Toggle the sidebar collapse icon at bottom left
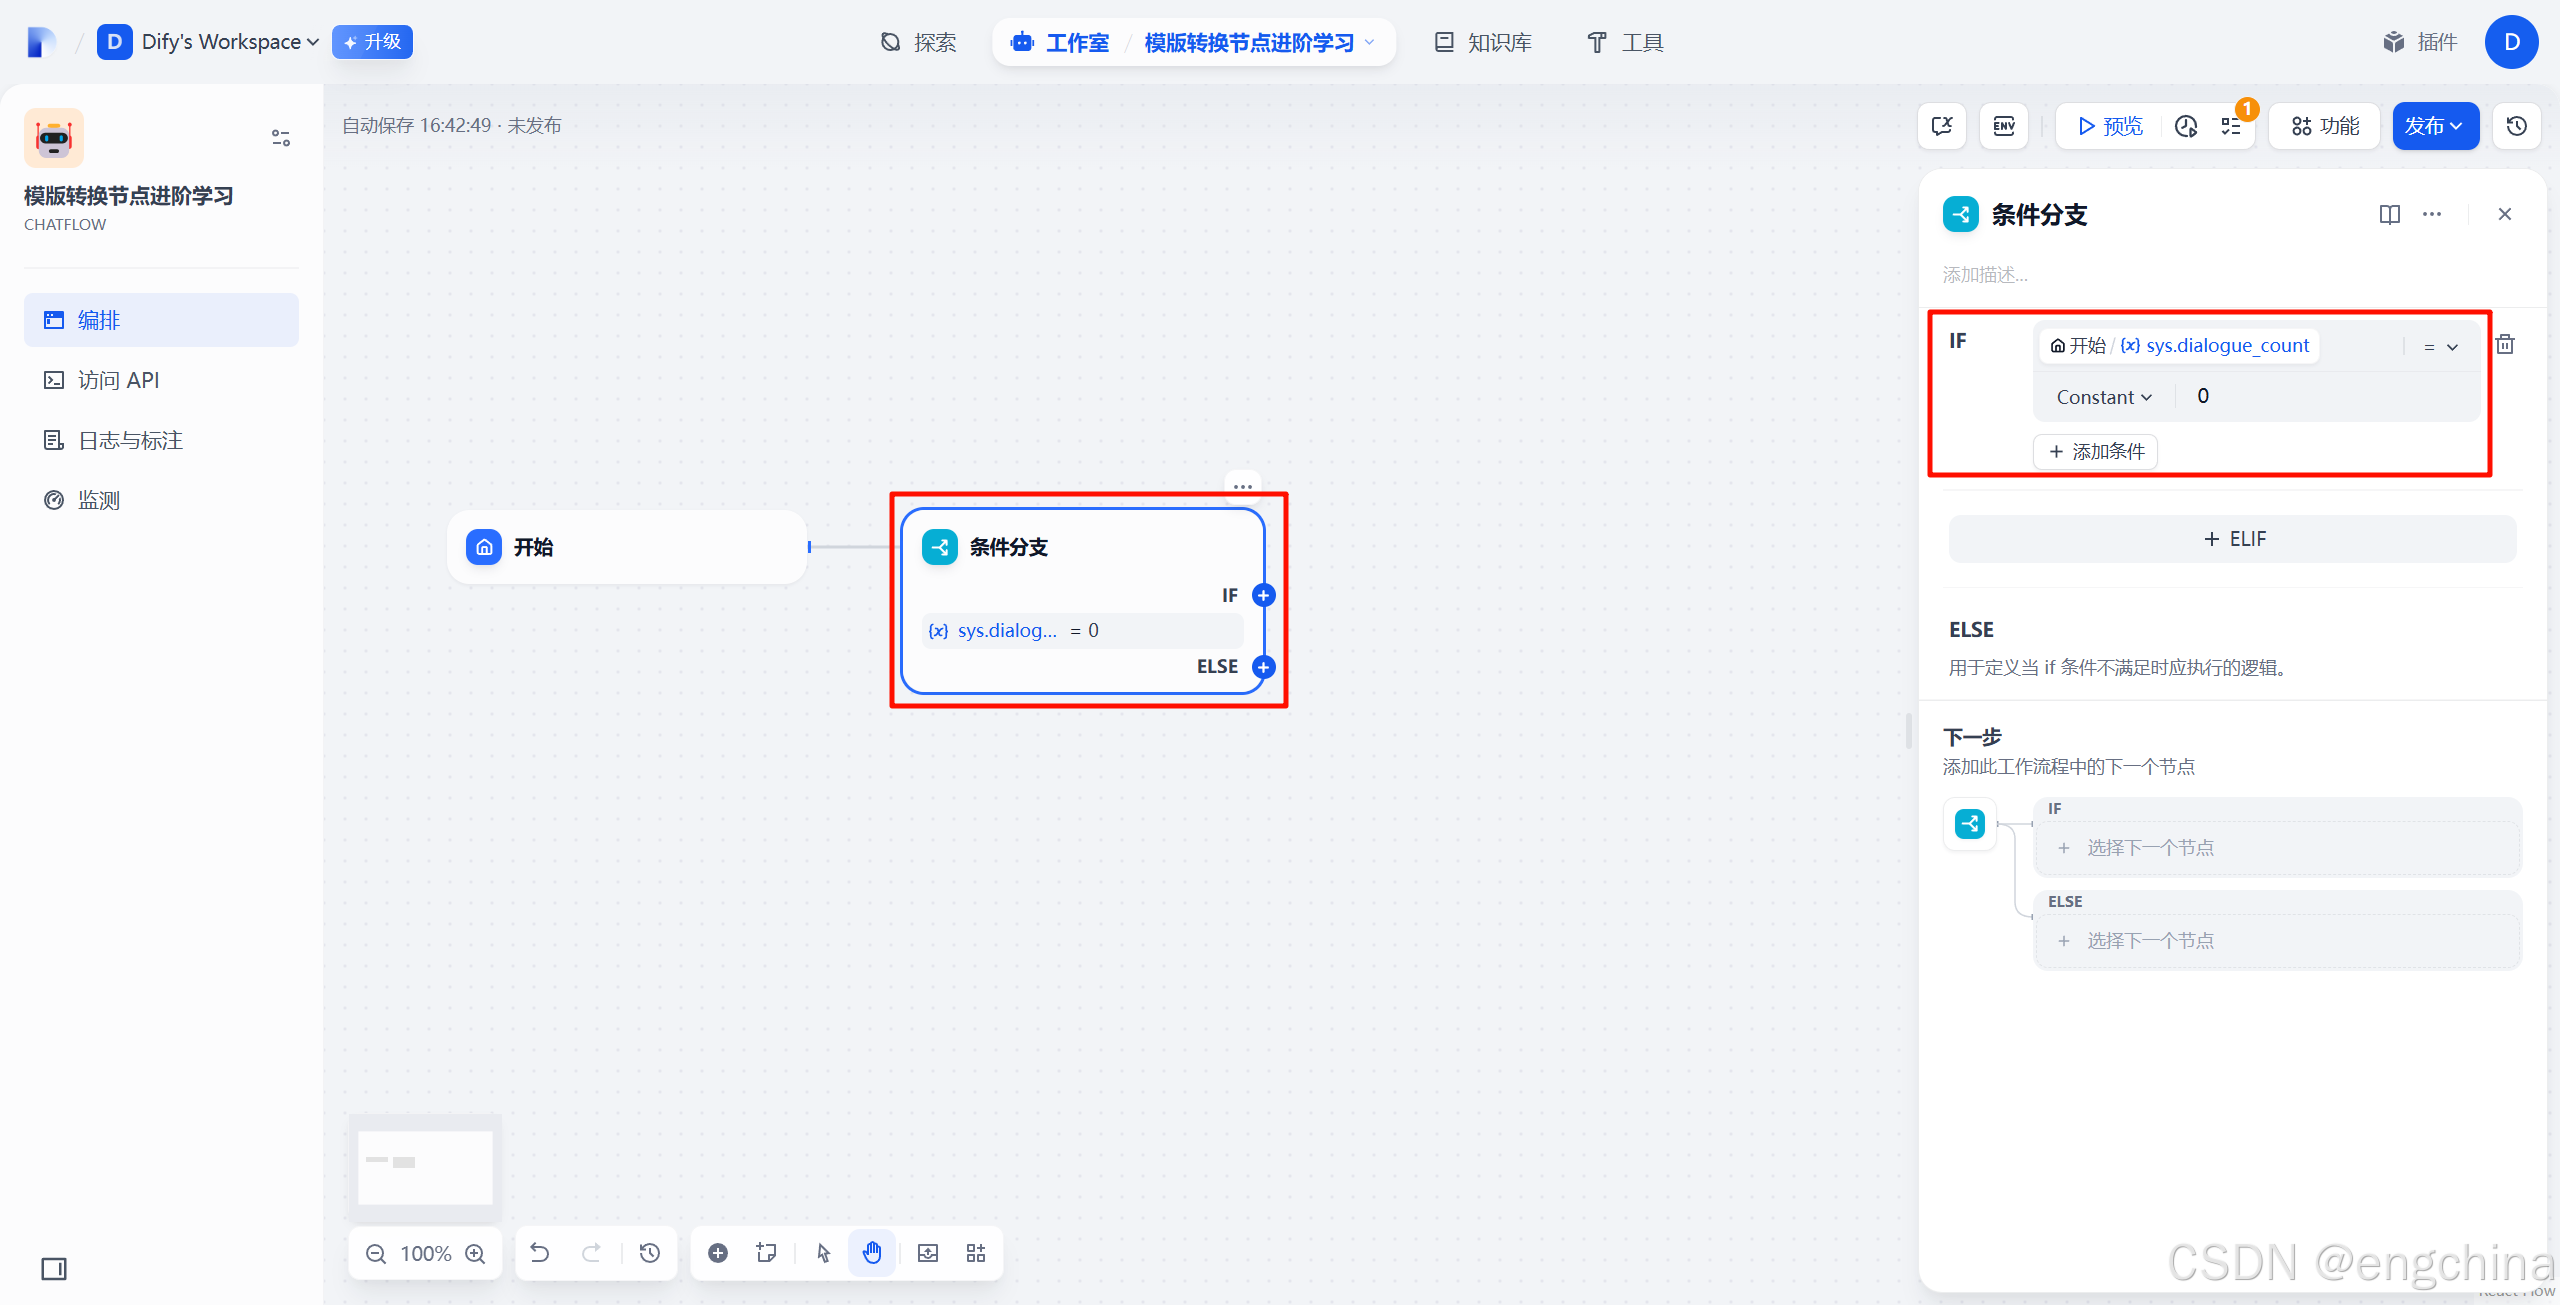Viewport: 2560px width, 1305px height. (x=54, y=1269)
